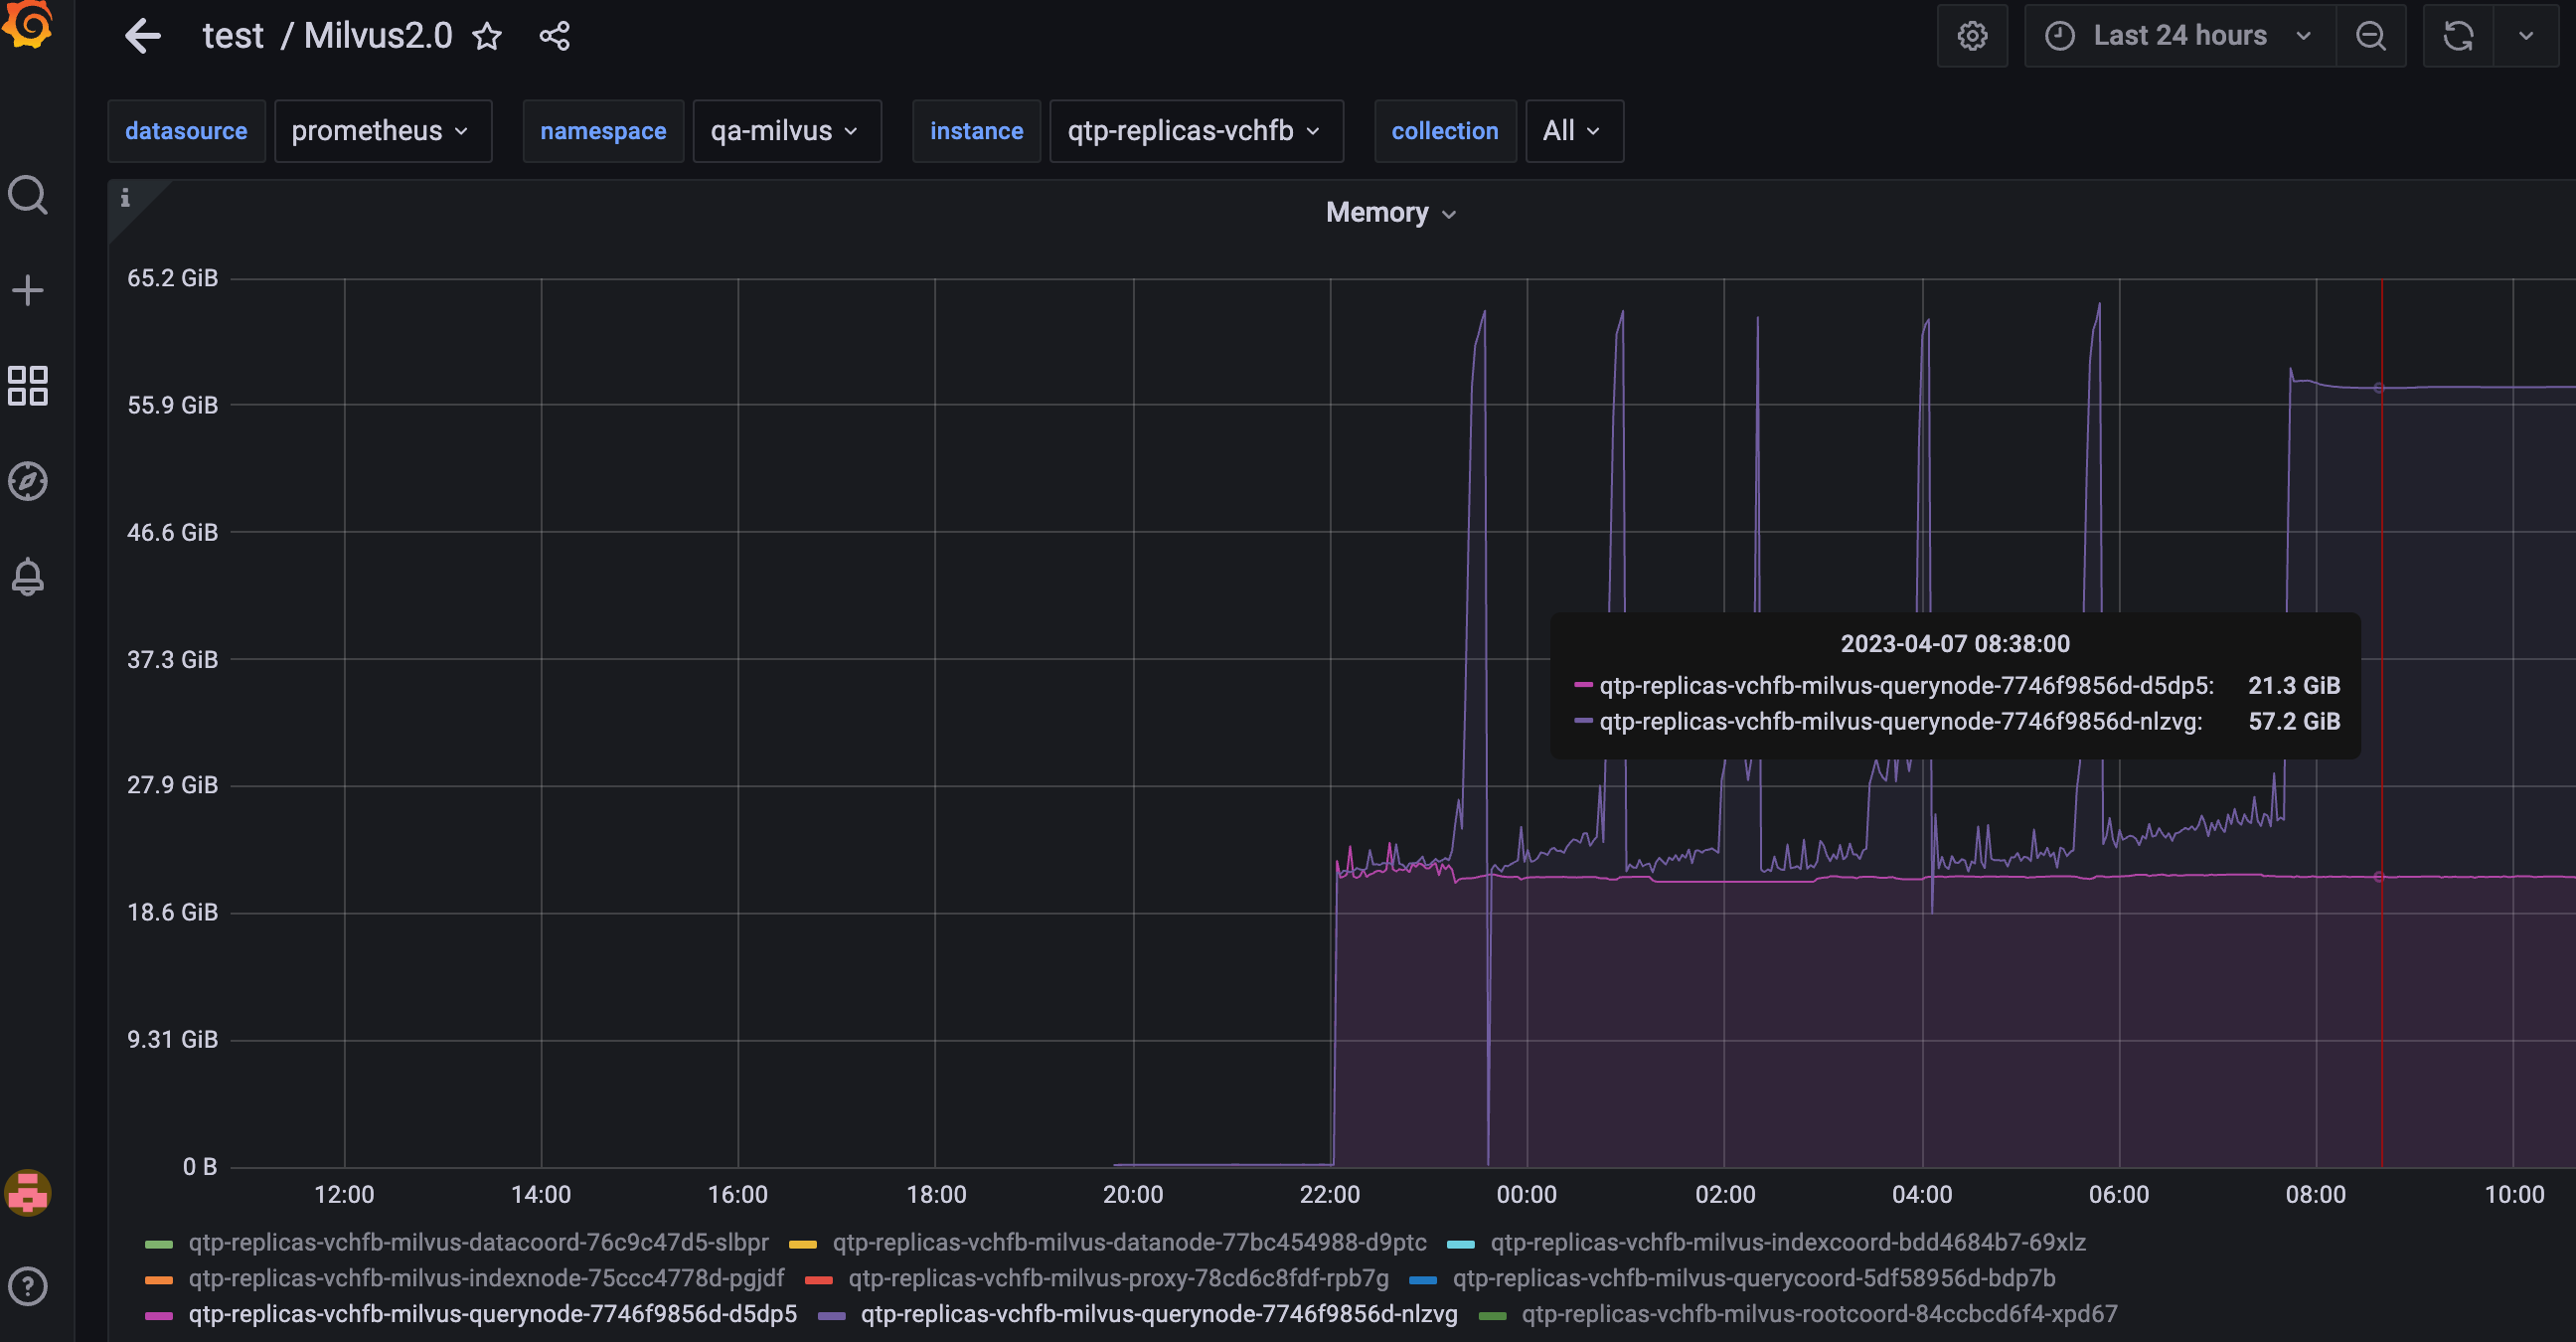2576x1342 pixels.
Task: Open the Create plus sidebar menu
Action: (x=28, y=291)
